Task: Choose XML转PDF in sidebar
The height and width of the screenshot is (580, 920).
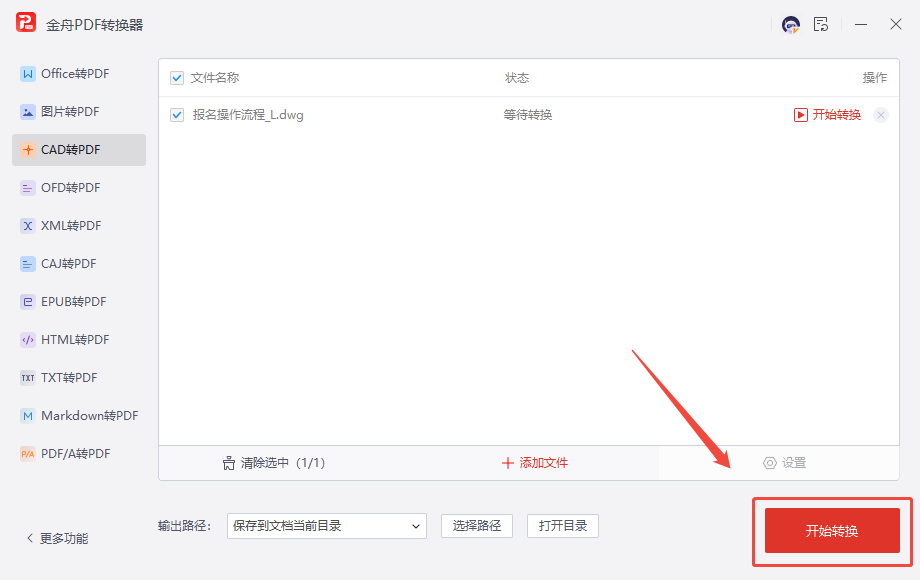Action: pyautogui.click(x=79, y=226)
